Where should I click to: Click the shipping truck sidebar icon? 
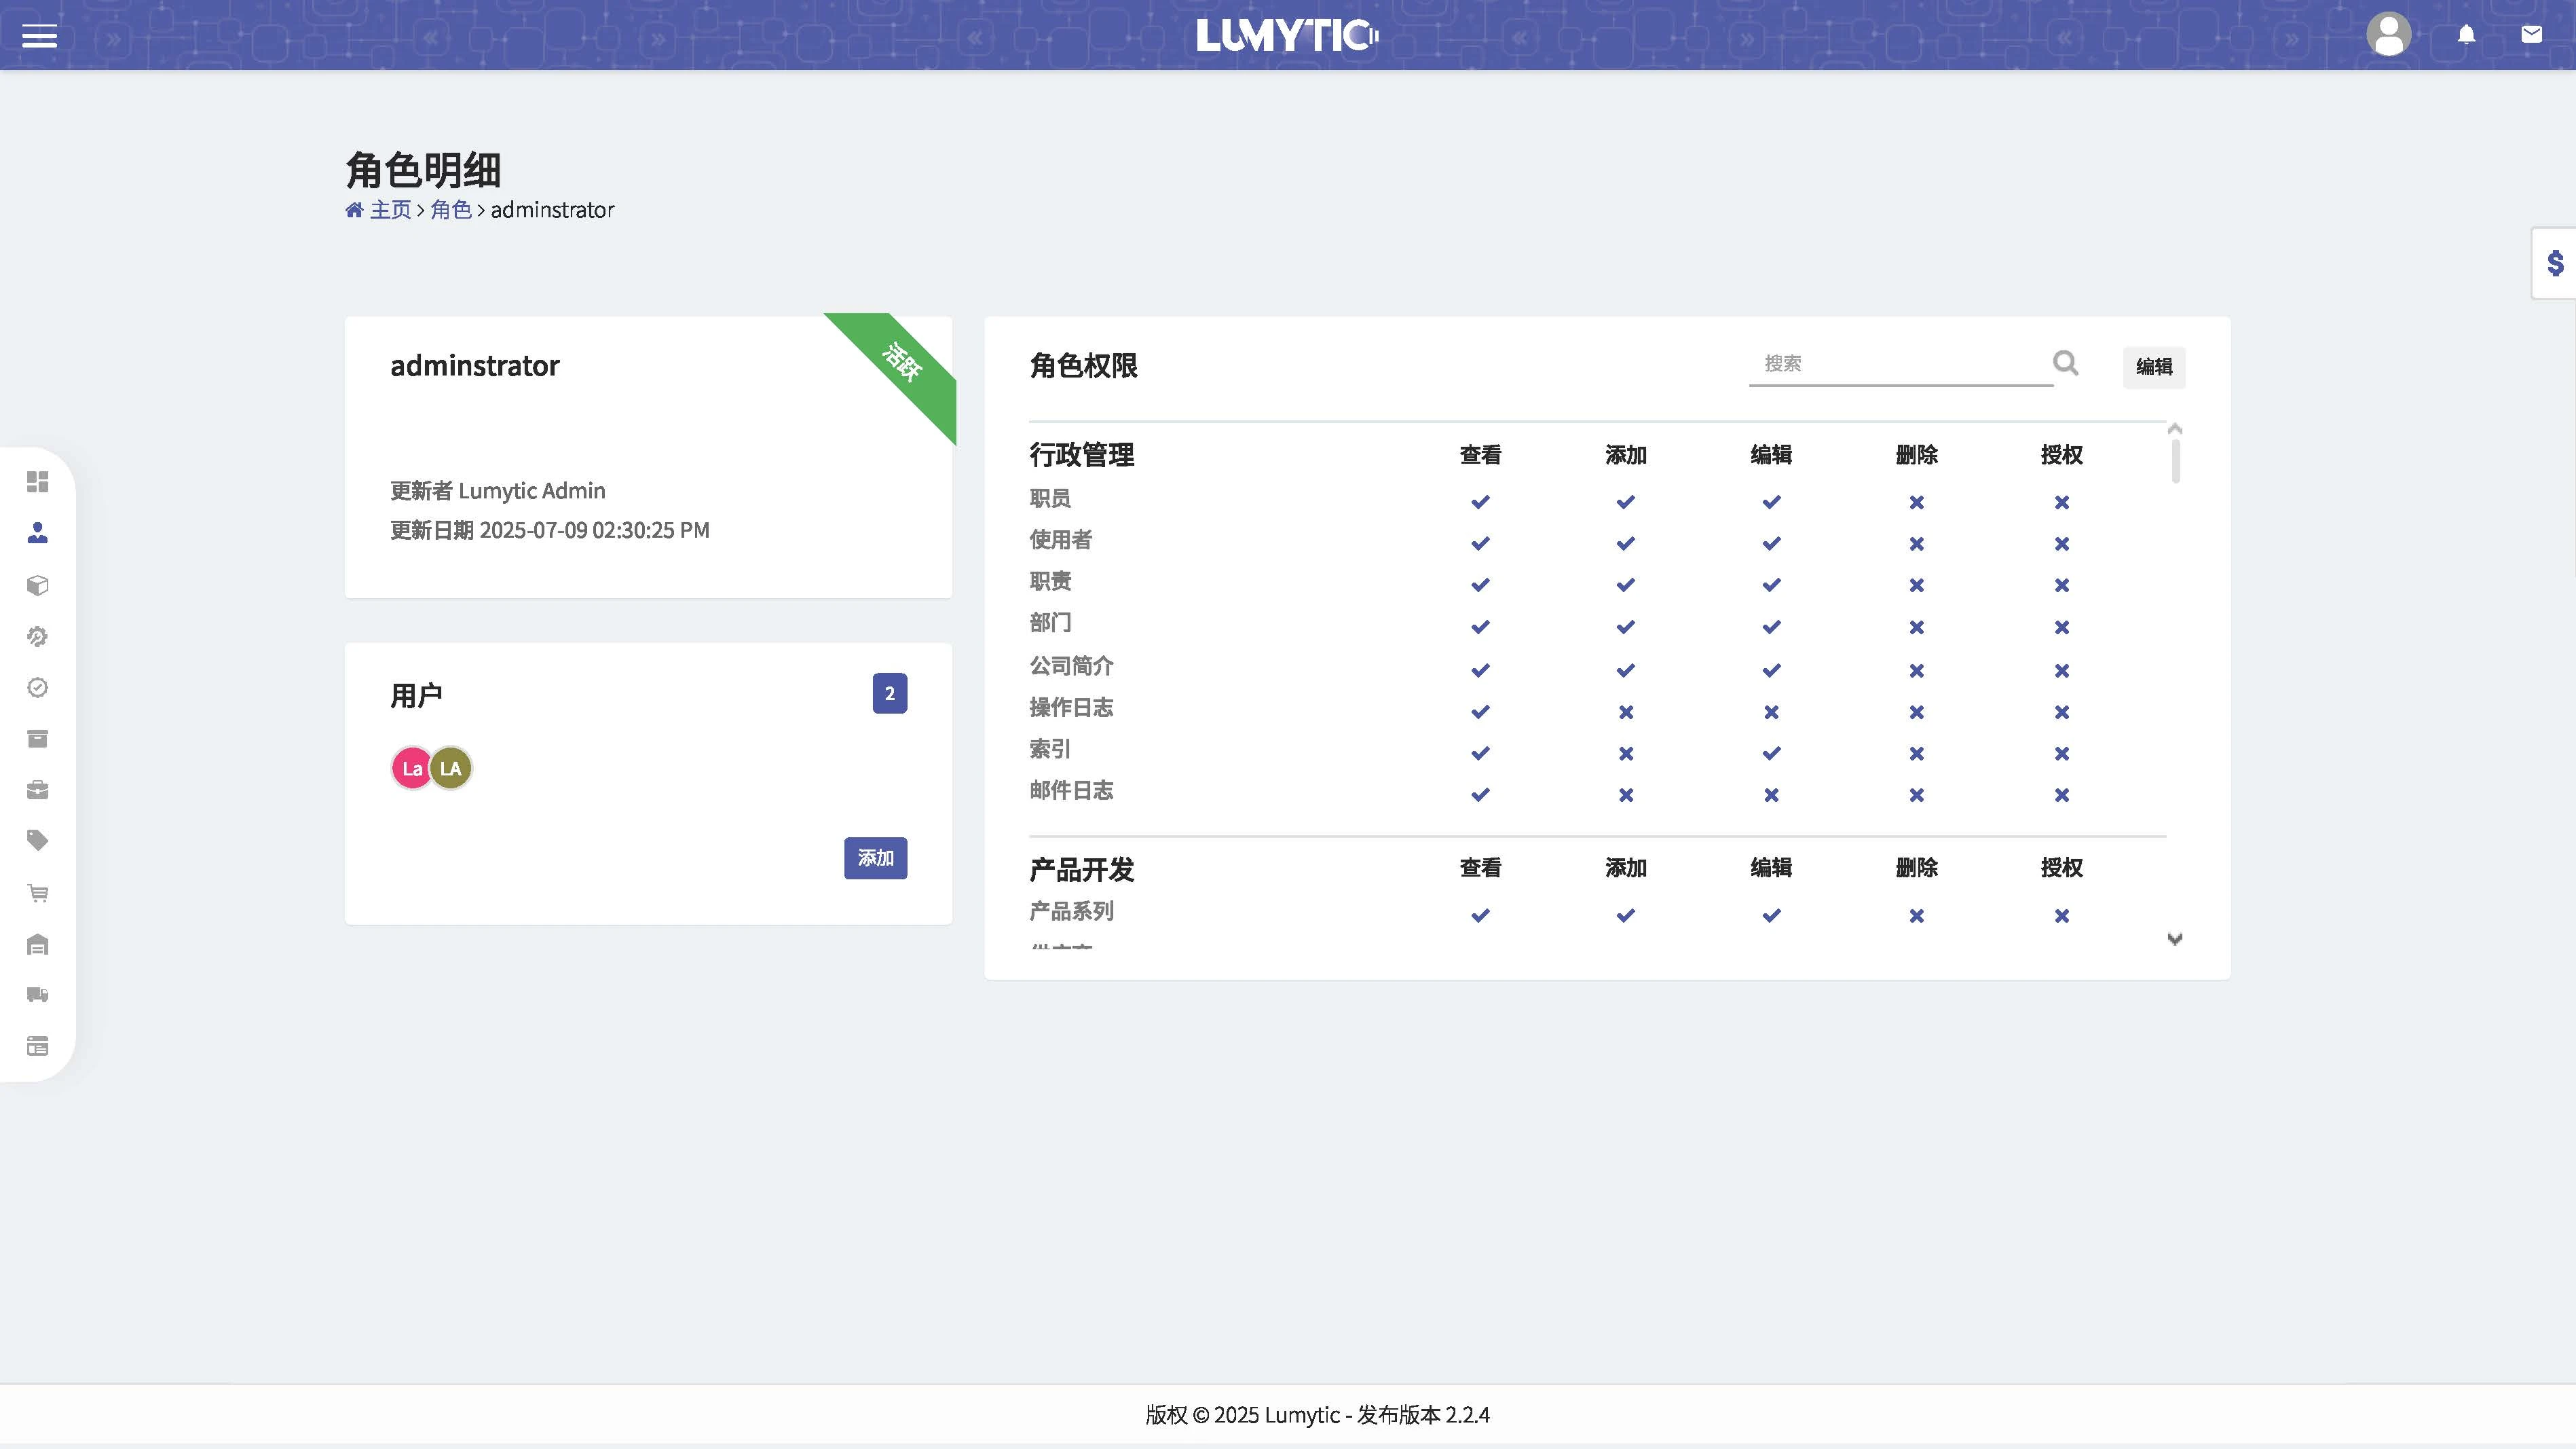(38, 994)
